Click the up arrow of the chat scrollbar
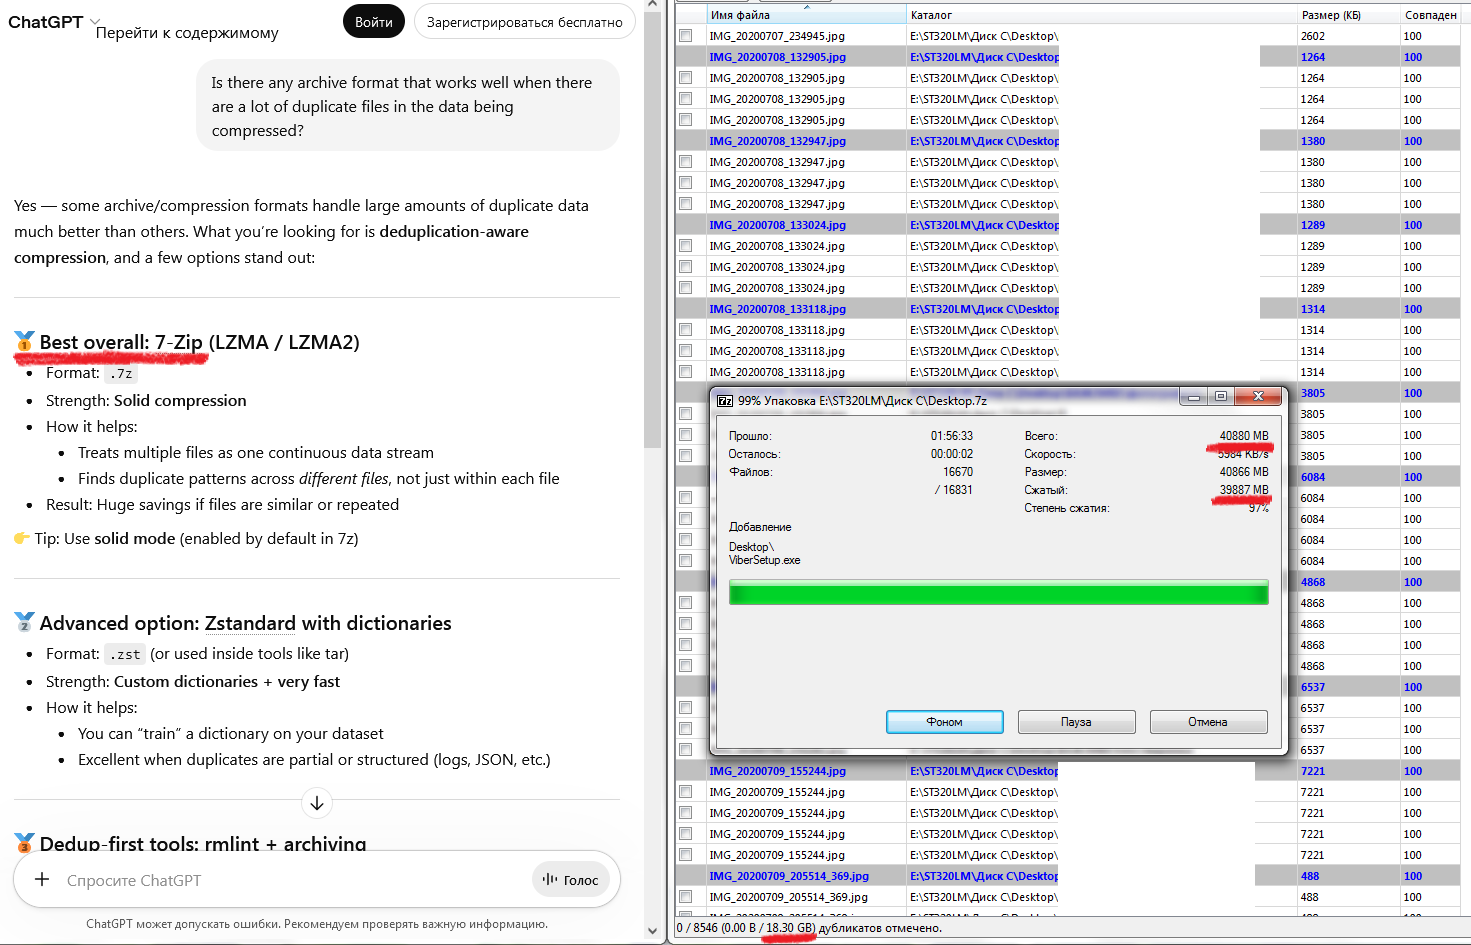 (652, 6)
